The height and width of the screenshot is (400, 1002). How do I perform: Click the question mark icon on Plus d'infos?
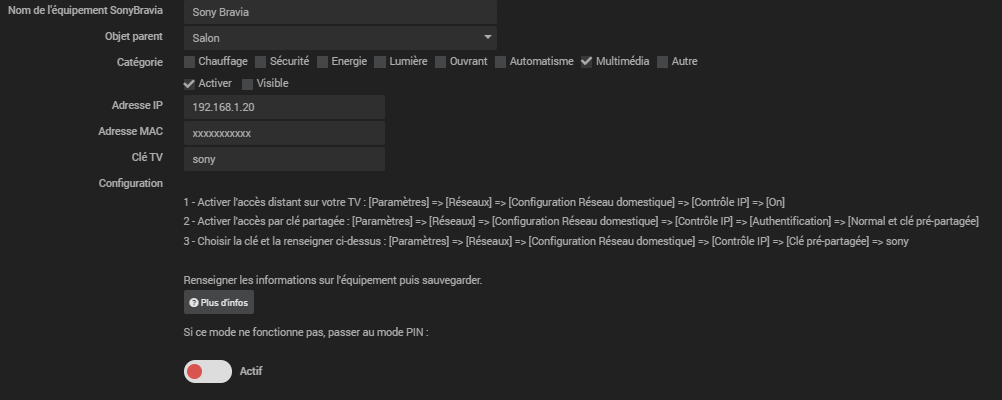coord(194,303)
